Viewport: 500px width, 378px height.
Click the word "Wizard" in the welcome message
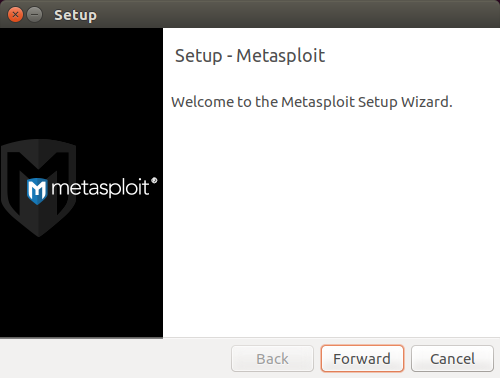[x=424, y=102]
